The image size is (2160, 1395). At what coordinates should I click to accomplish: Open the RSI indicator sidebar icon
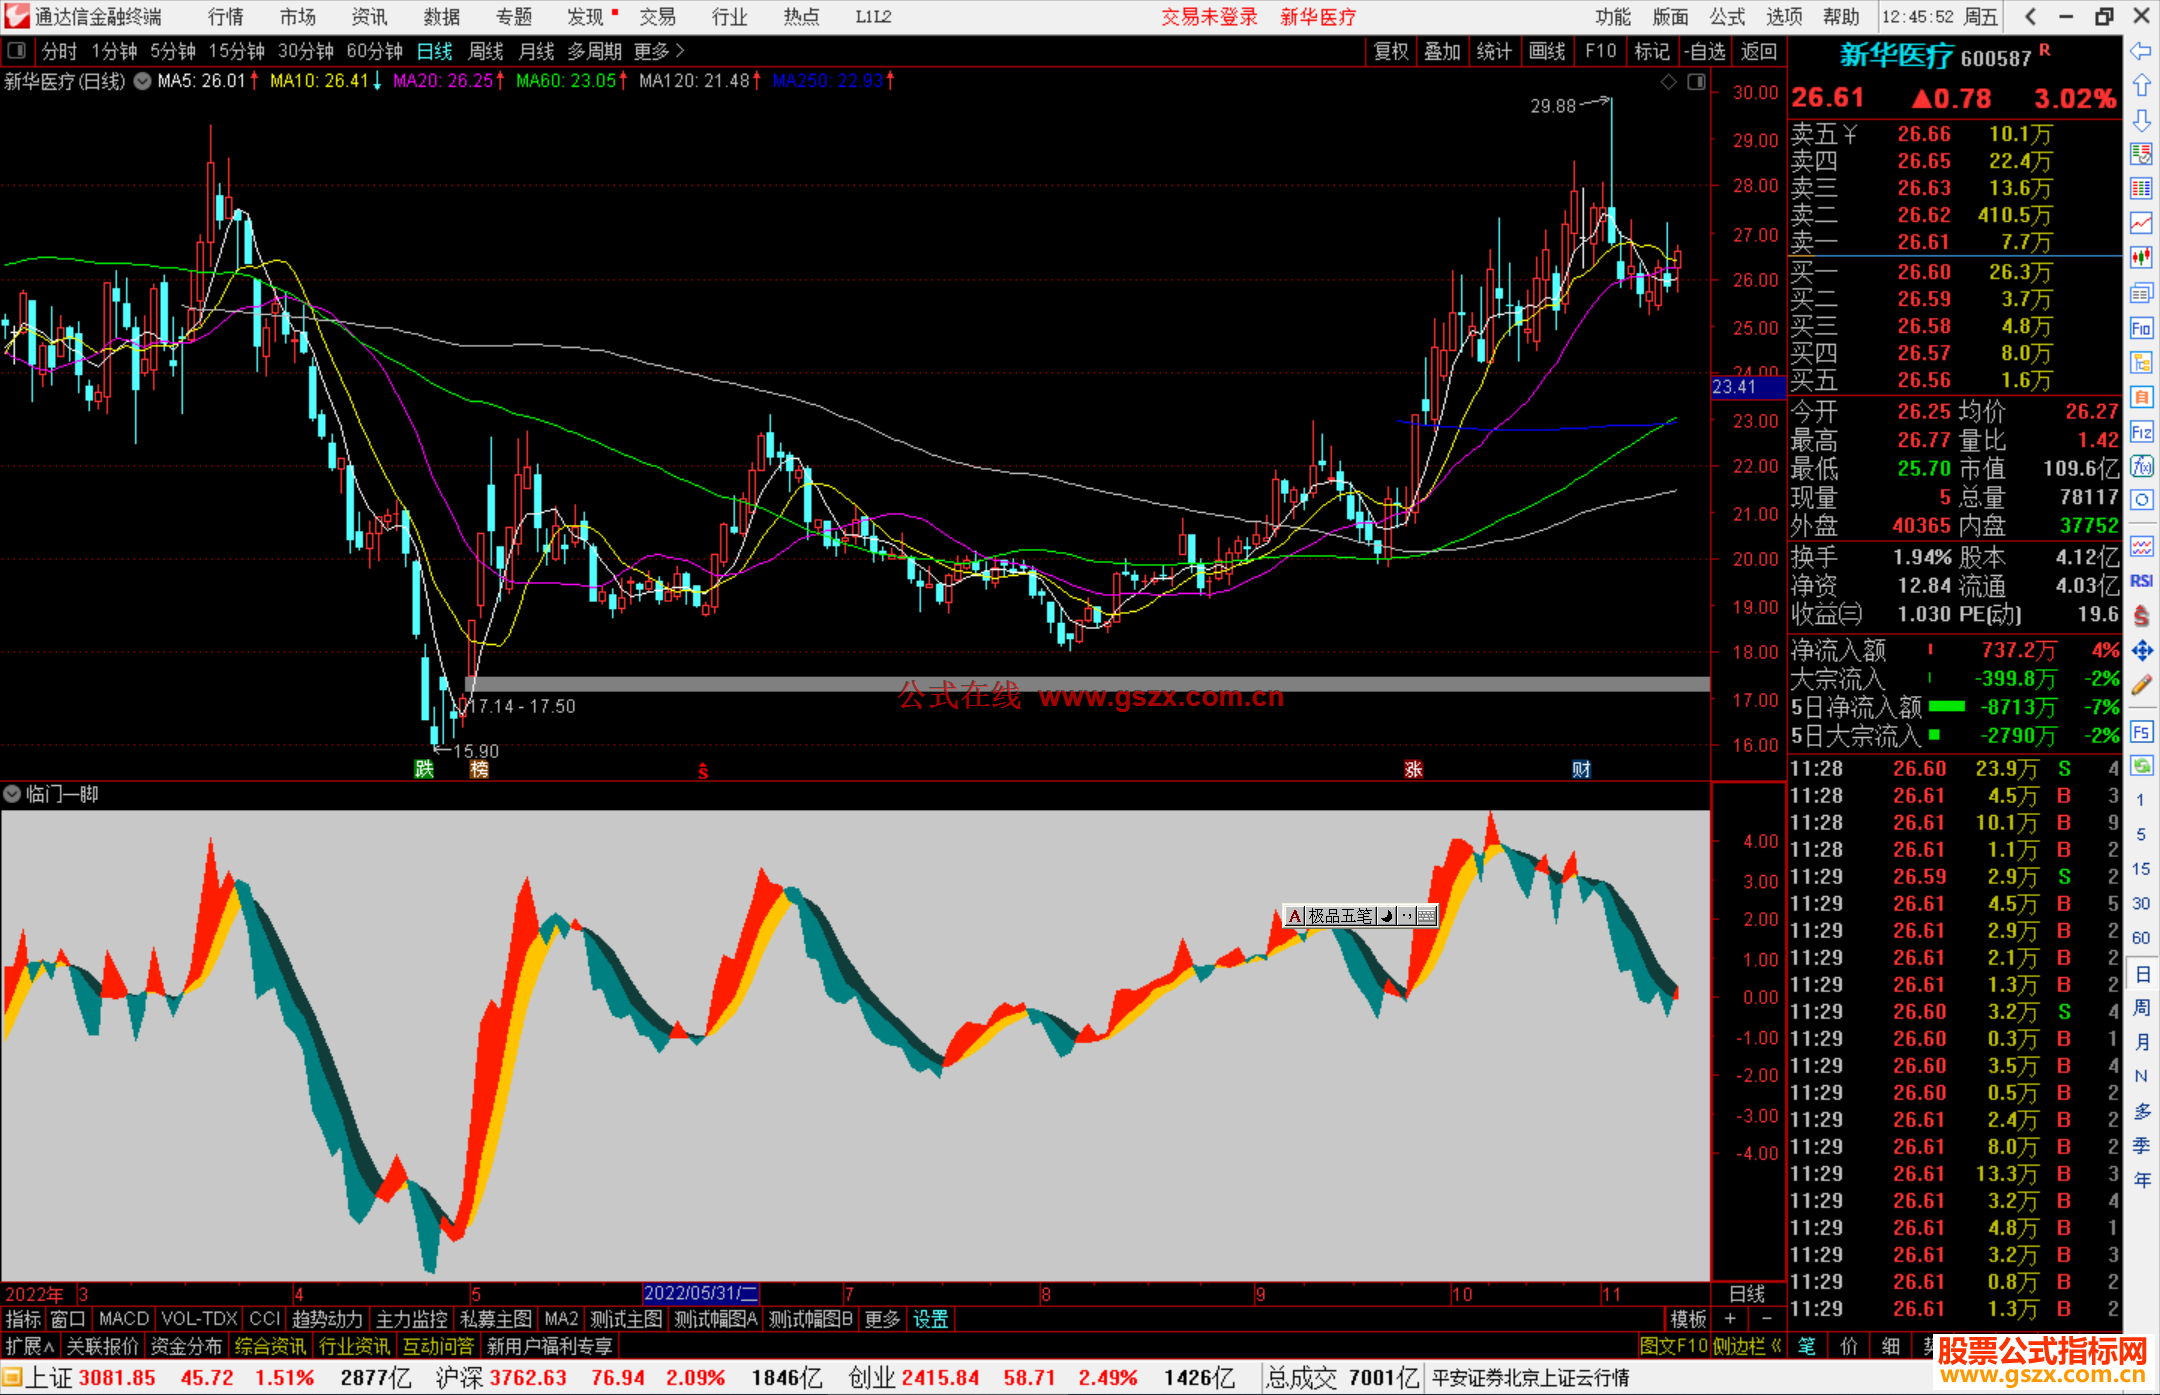(2141, 581)
